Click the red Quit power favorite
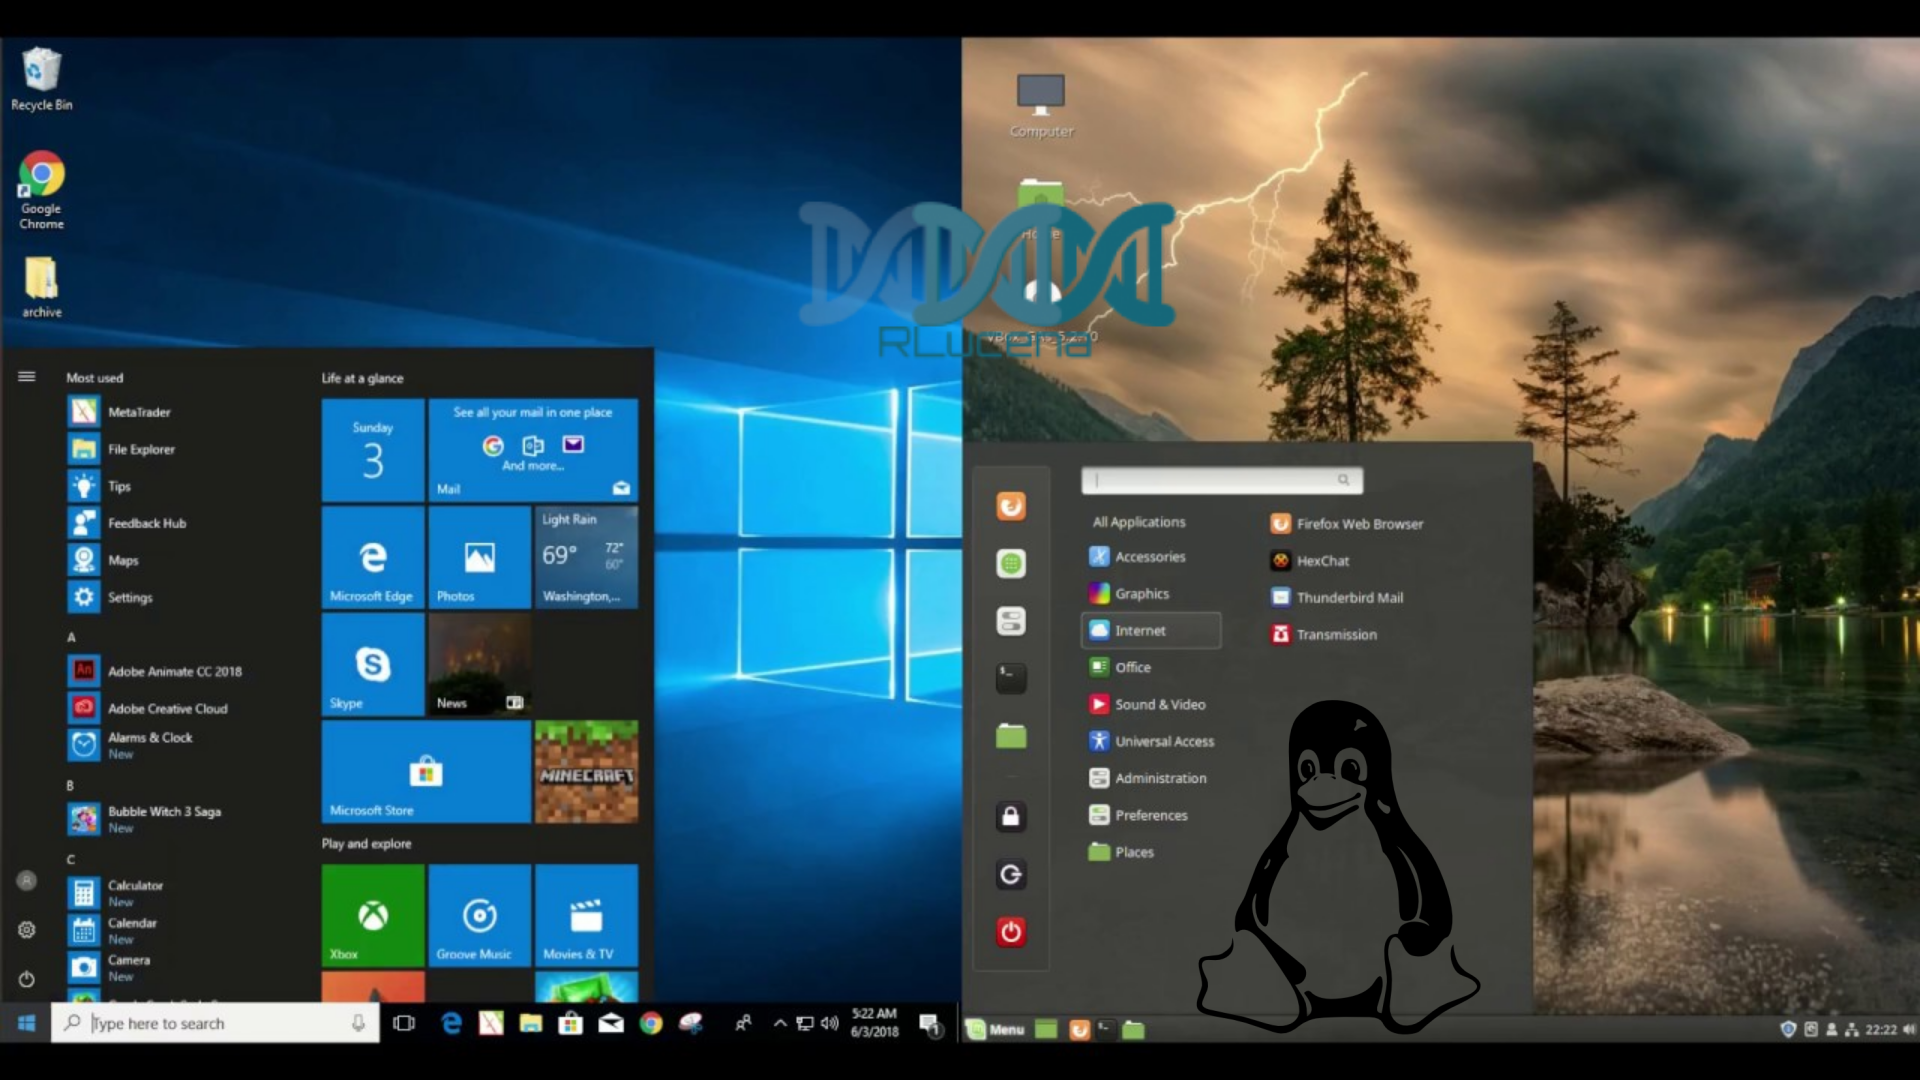The height and width of the screenshot is (1080, 1920). pyautogui.click(x=1011, y=932)
